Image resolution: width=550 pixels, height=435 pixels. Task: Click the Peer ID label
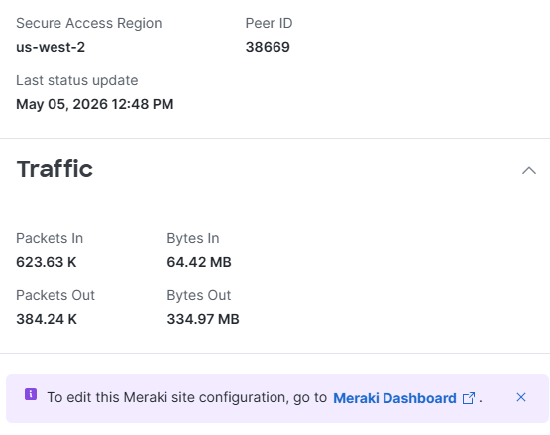pos(269,24)
